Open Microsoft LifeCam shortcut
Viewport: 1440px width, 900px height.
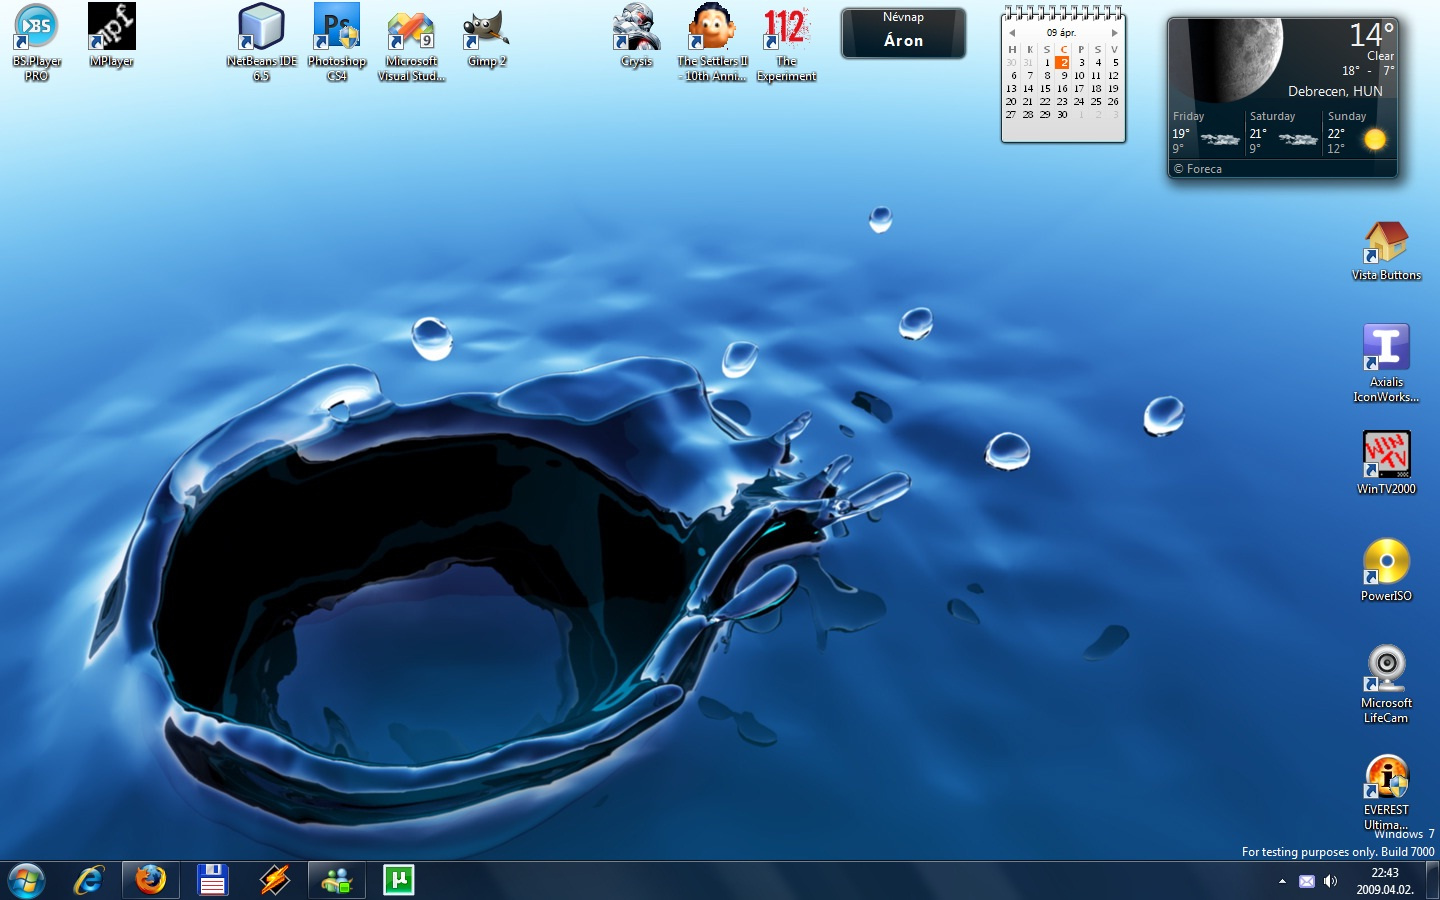[1386, 684]
